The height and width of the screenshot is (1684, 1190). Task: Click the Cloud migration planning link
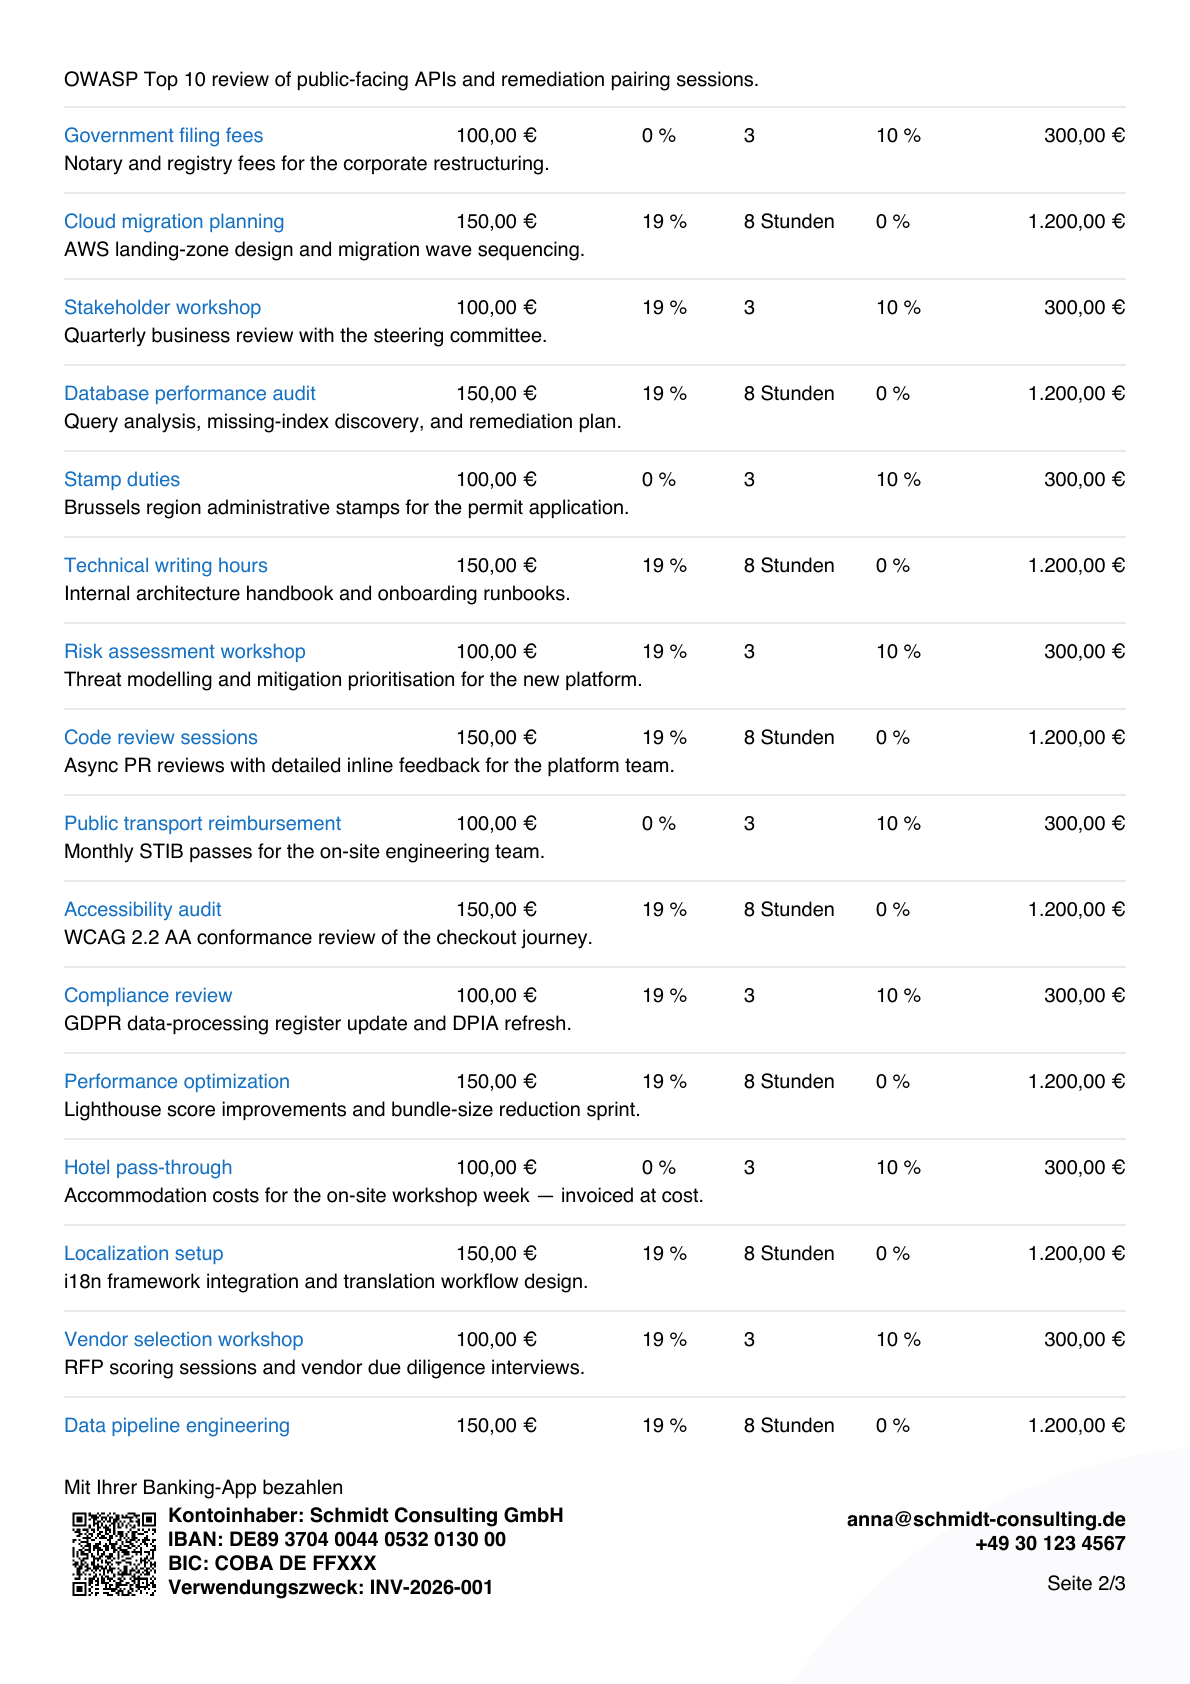[174, 221]
